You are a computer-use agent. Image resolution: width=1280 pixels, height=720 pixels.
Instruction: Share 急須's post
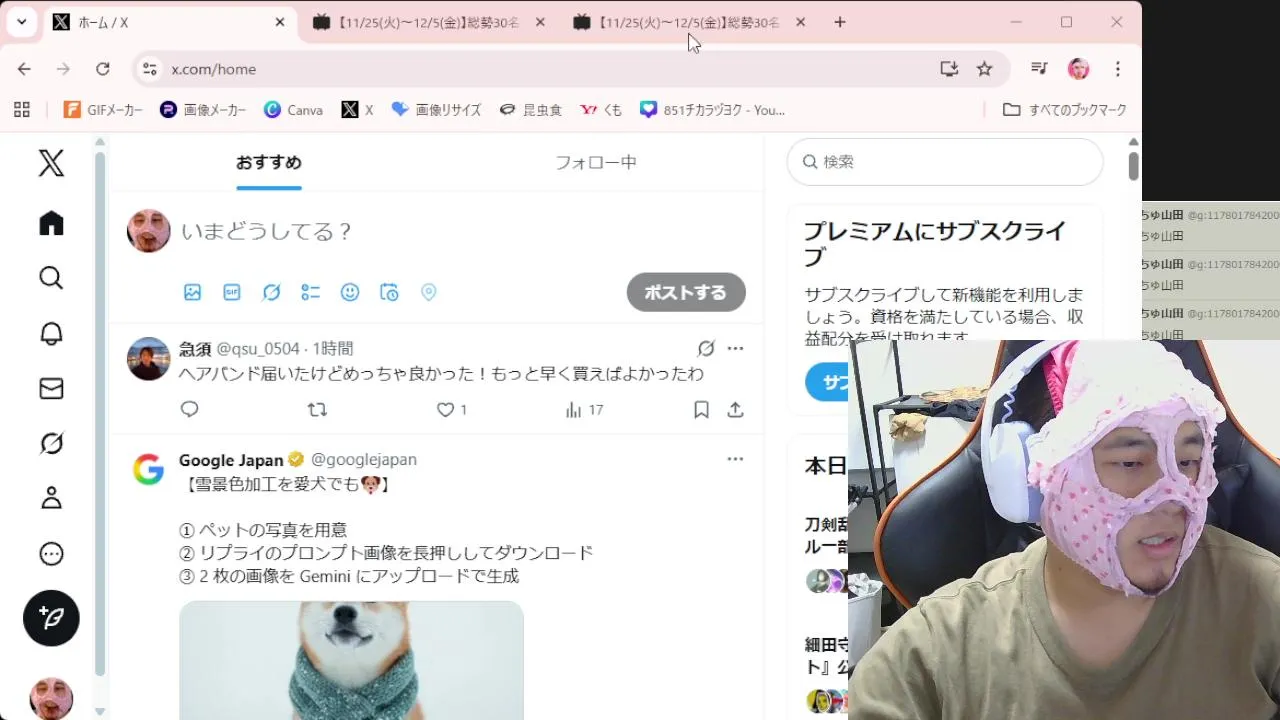(x=735, y=409)
